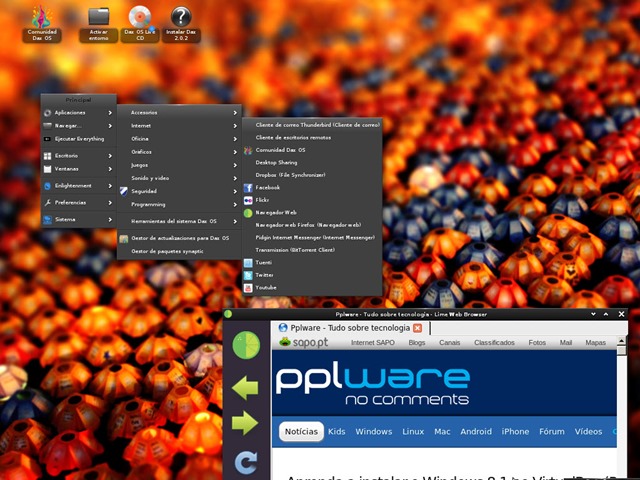Click the Comunidad Dax OS submenu icon
Image resolution: width=640 pixels, height=480 pixels.
pyautogui.click(x=248, y=150)
